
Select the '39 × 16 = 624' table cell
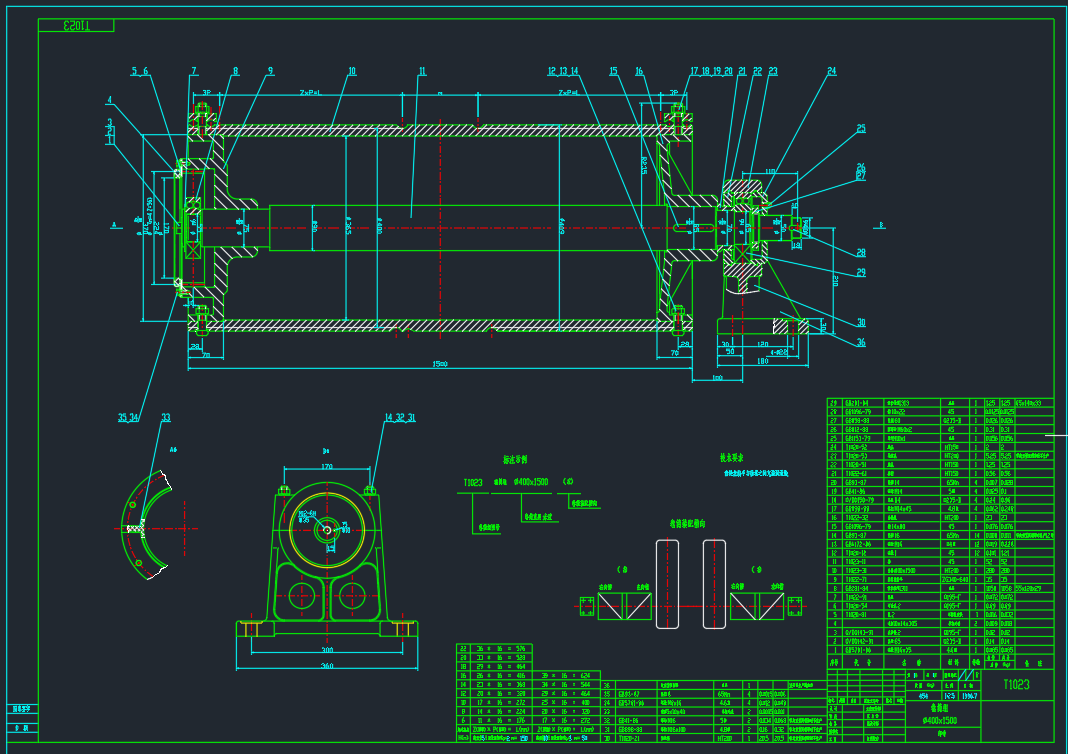coord(566,676)
